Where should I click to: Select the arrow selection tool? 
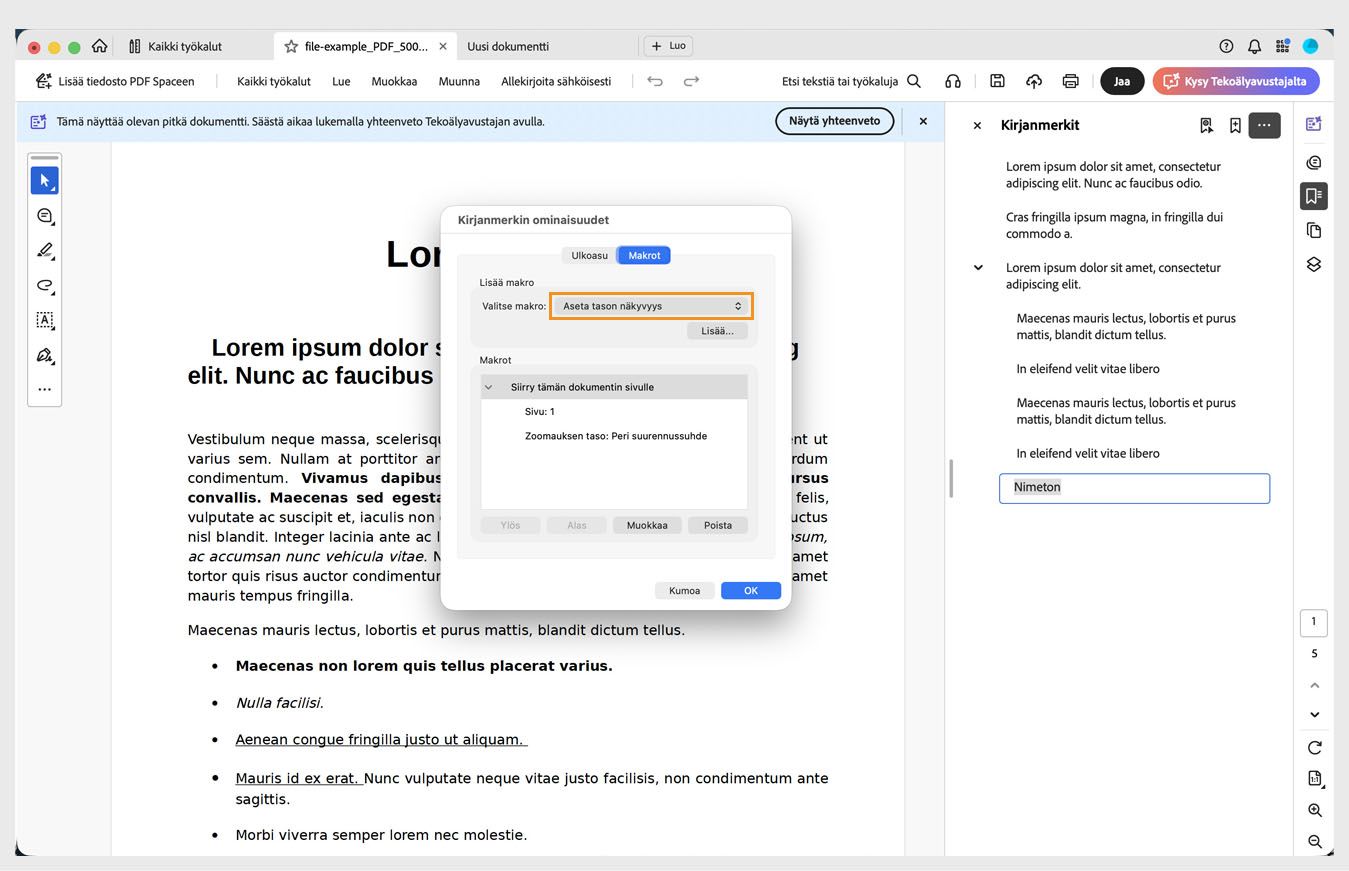(x=45, y=181)
